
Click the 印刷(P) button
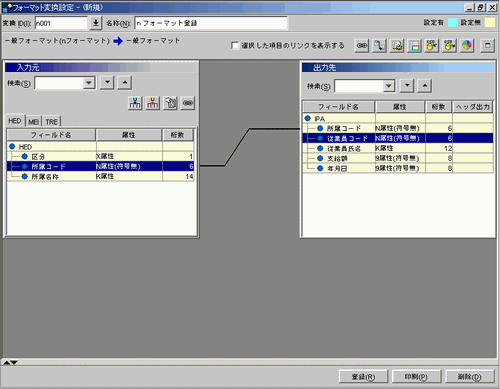[416, 377]
